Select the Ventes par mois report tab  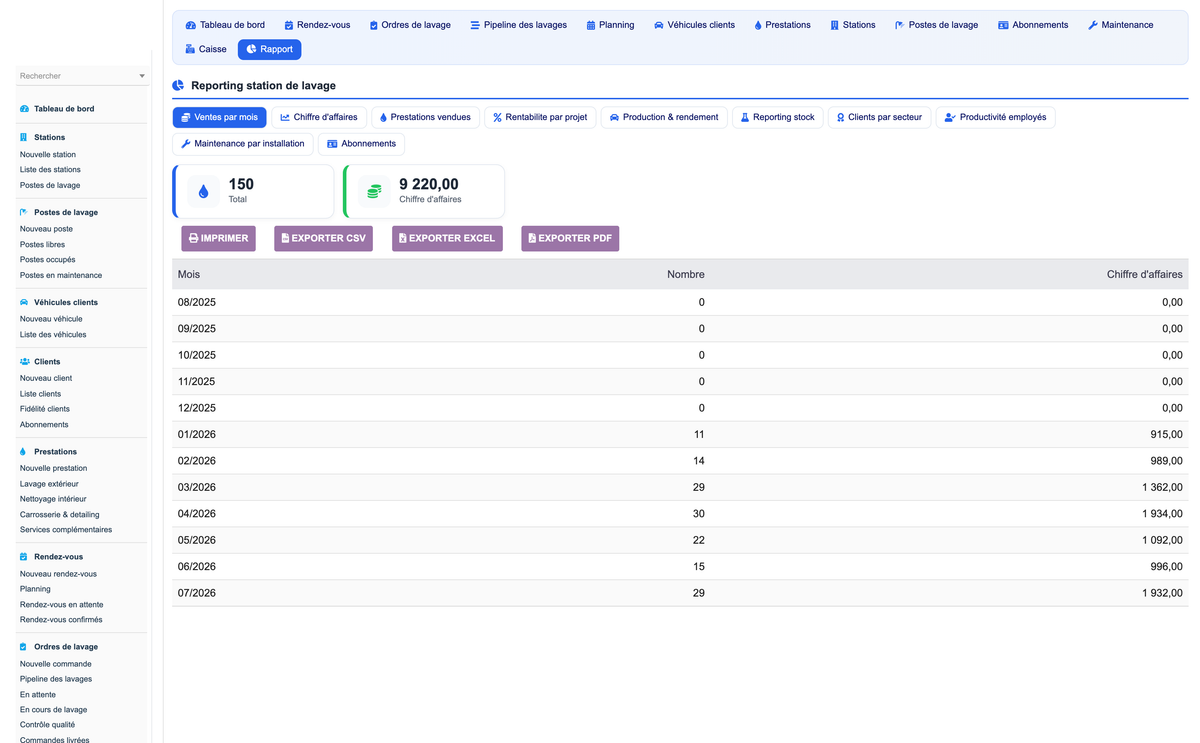coord(219,117)
